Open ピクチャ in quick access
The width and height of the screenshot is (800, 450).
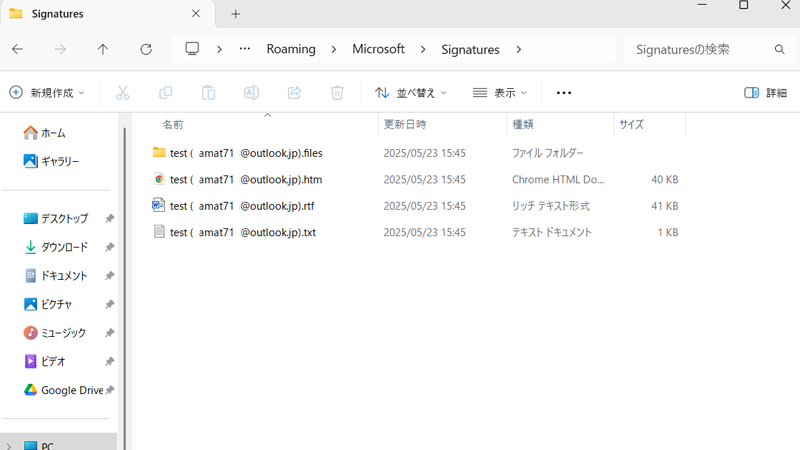pos(48,305)
